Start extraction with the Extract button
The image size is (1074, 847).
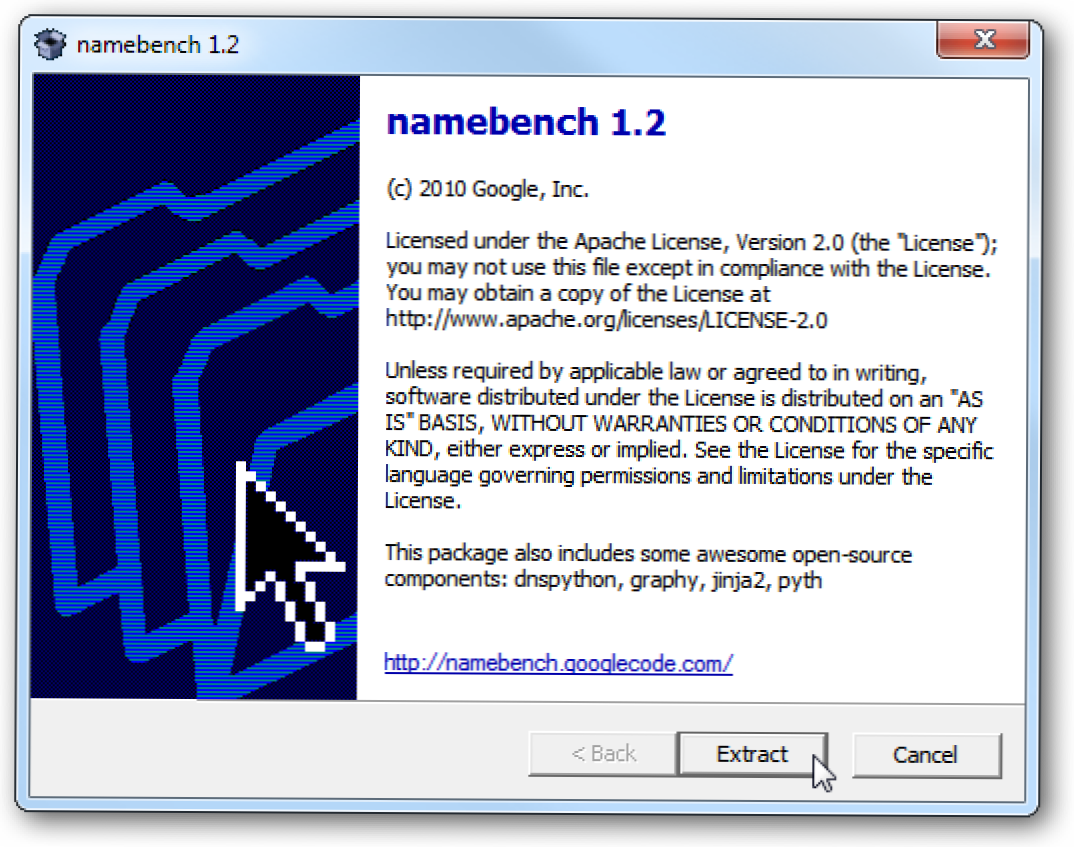pos(752,754)
